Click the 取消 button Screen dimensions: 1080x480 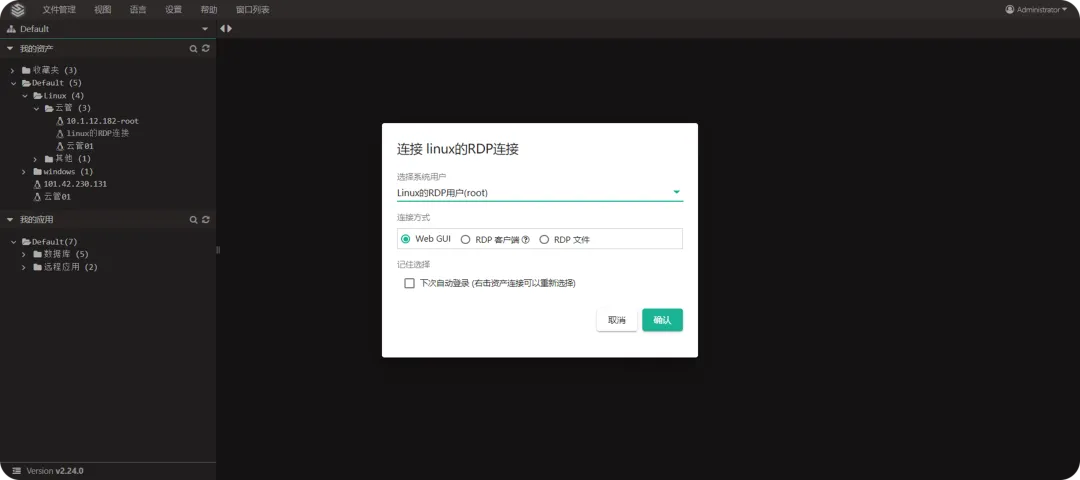pyautogui.click(x=616, y=320)
